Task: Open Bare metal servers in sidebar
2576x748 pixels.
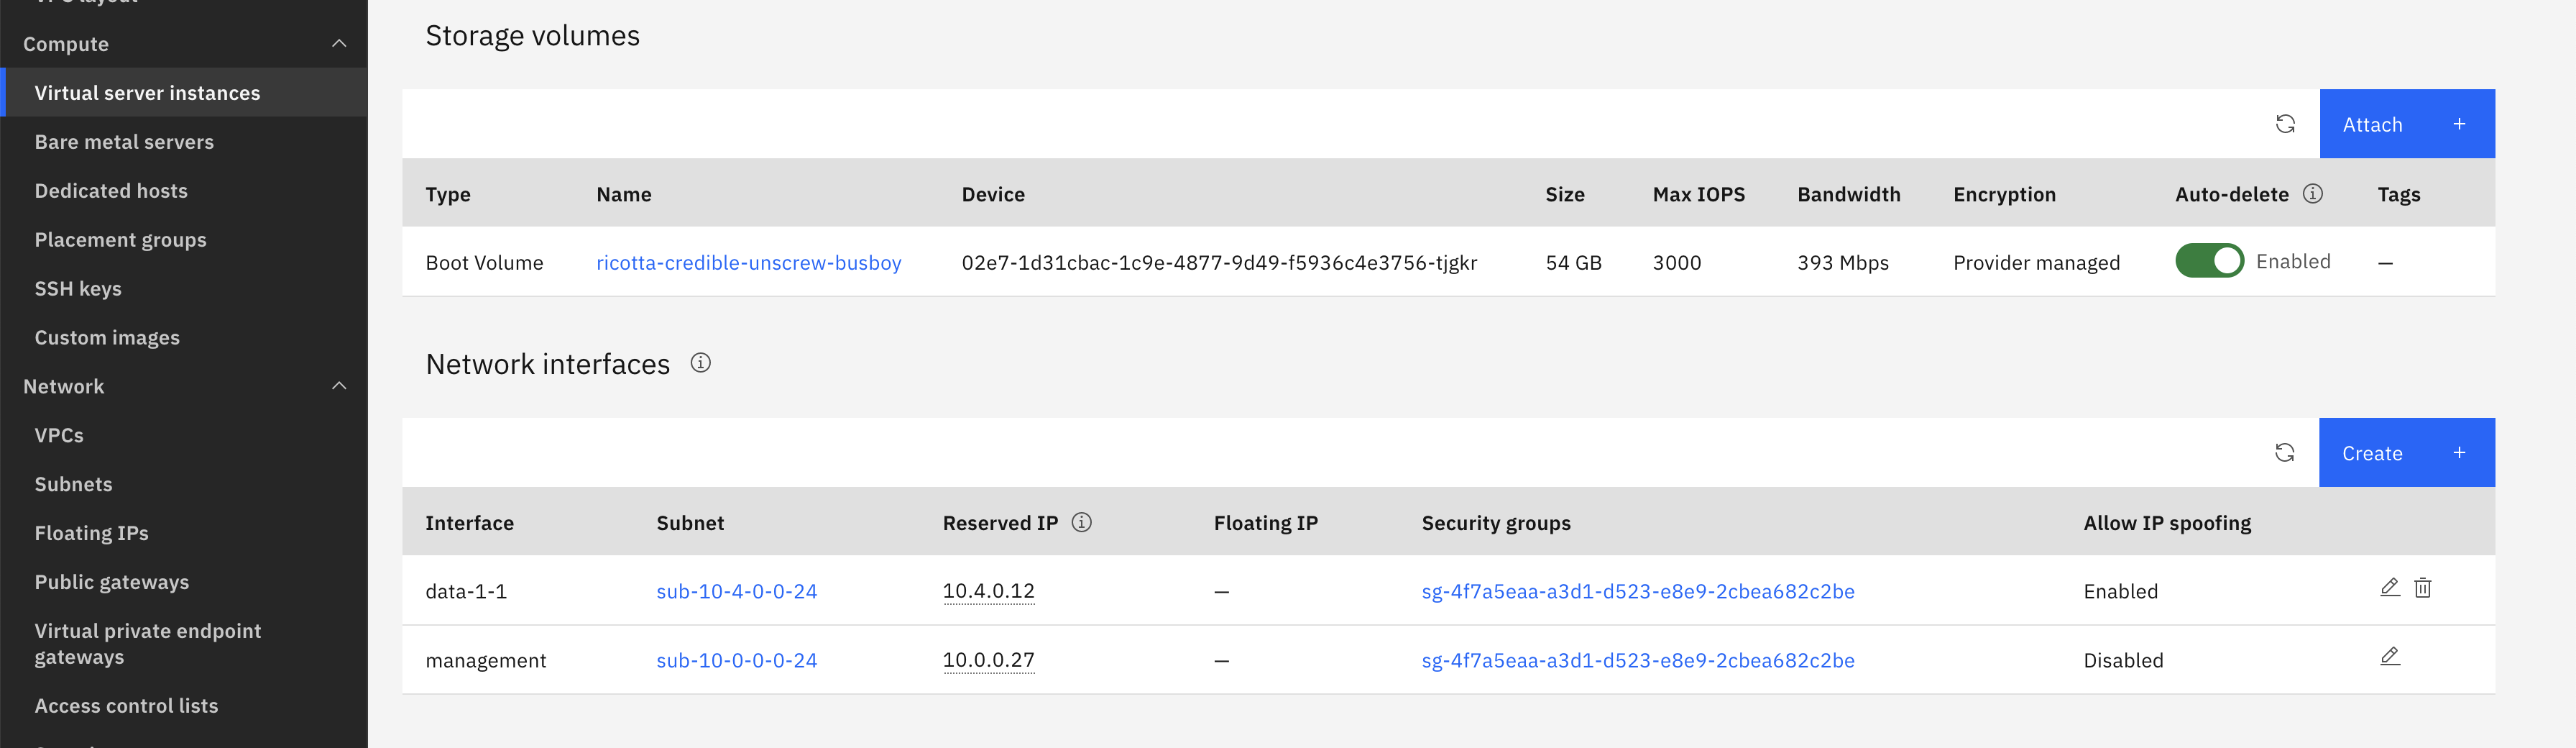Action: point(124,142)
